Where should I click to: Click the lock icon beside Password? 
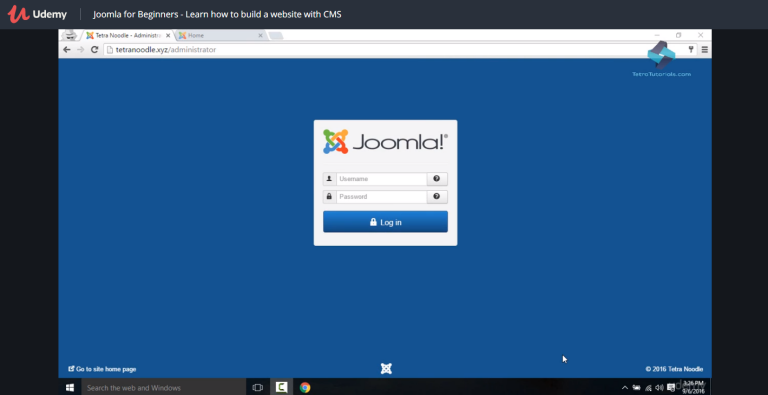(329, 197)
